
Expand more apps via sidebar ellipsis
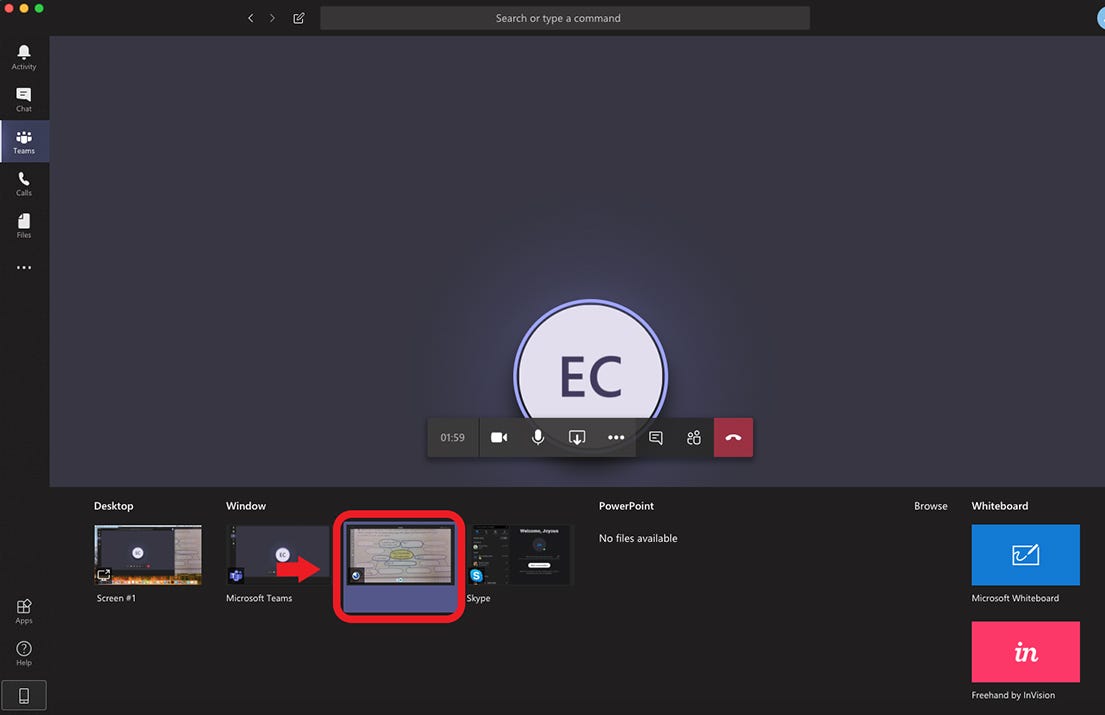point(23,267)
